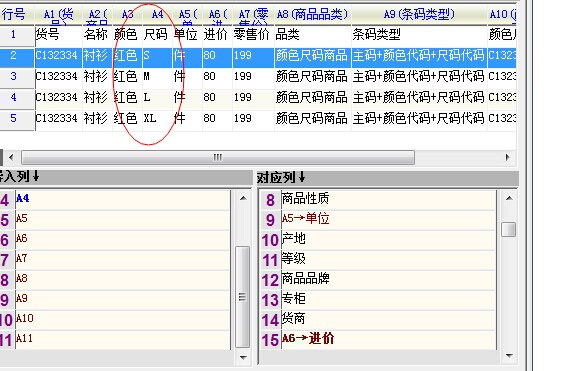564x371 pixels.
Task: Click the '货号' cell in row 1
Action: coord(59,35)
